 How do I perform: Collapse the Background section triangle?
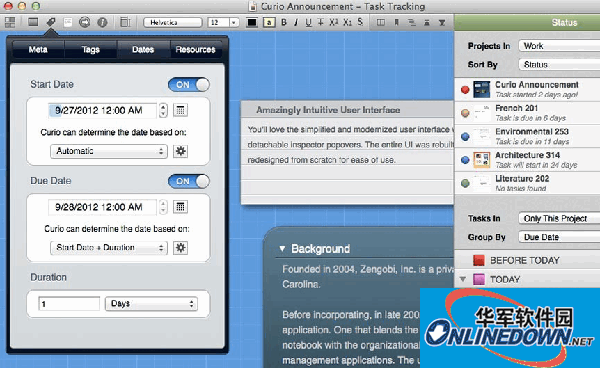(x=282, y=249)
